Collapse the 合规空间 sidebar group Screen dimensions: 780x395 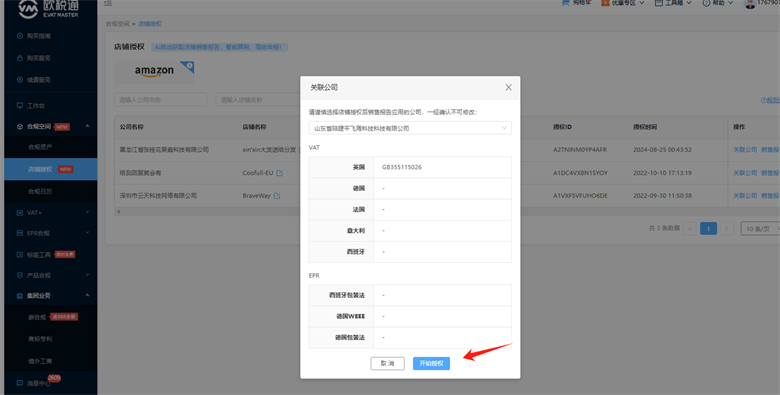pos(88,126)
